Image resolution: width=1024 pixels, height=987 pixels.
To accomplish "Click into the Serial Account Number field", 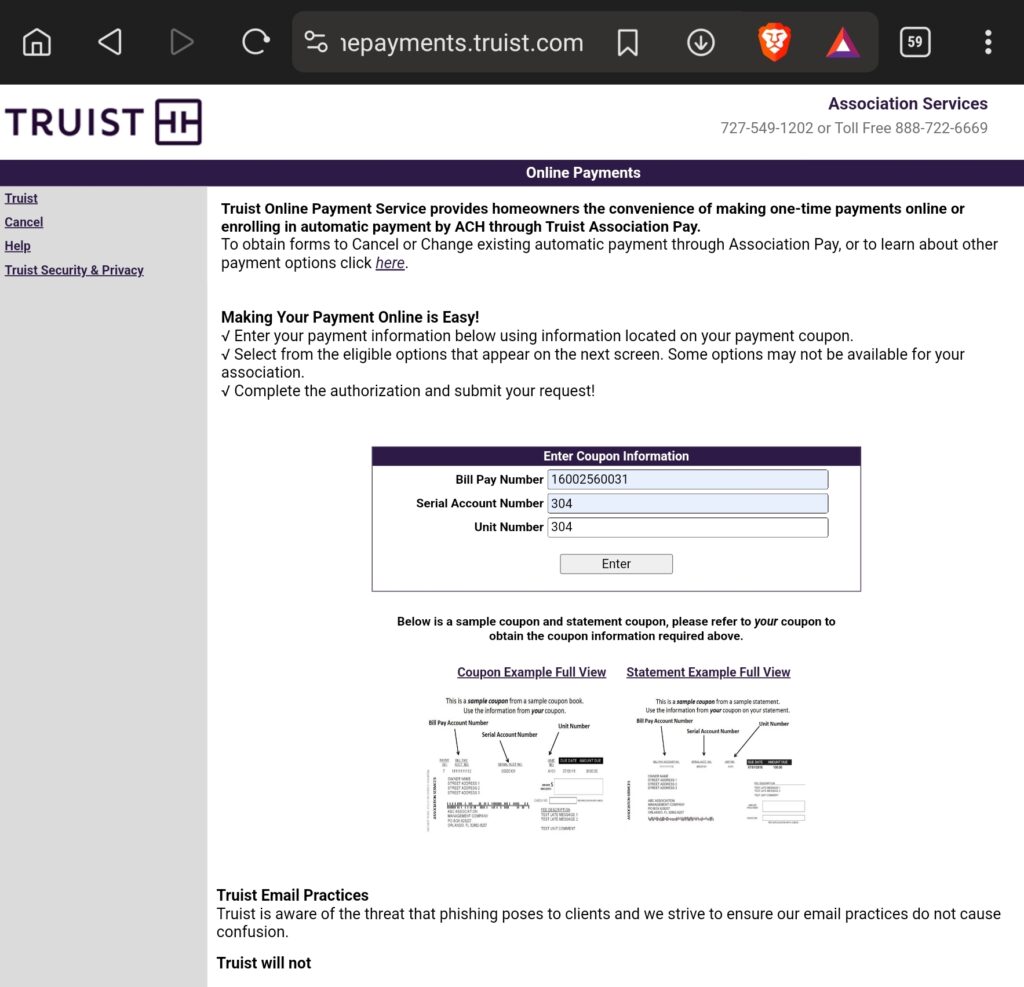I will (687, 503).
